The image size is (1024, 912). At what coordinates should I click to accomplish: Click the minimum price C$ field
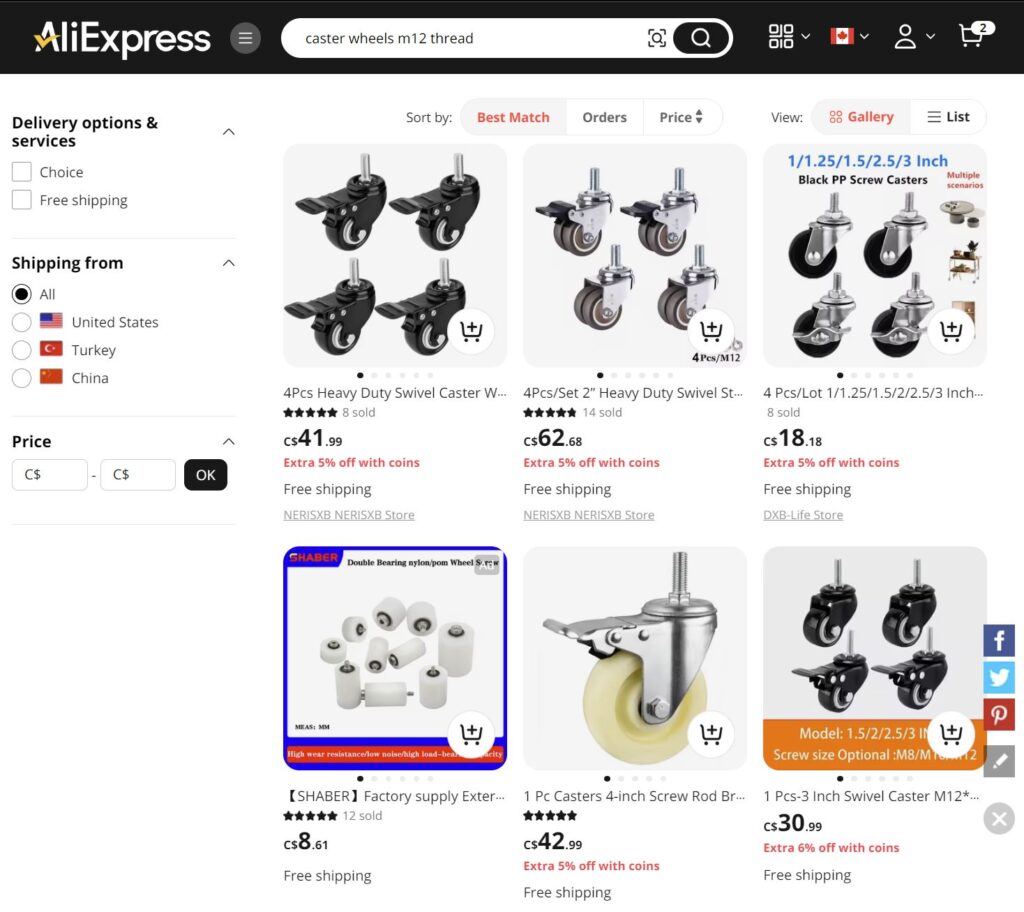[50, 475]
